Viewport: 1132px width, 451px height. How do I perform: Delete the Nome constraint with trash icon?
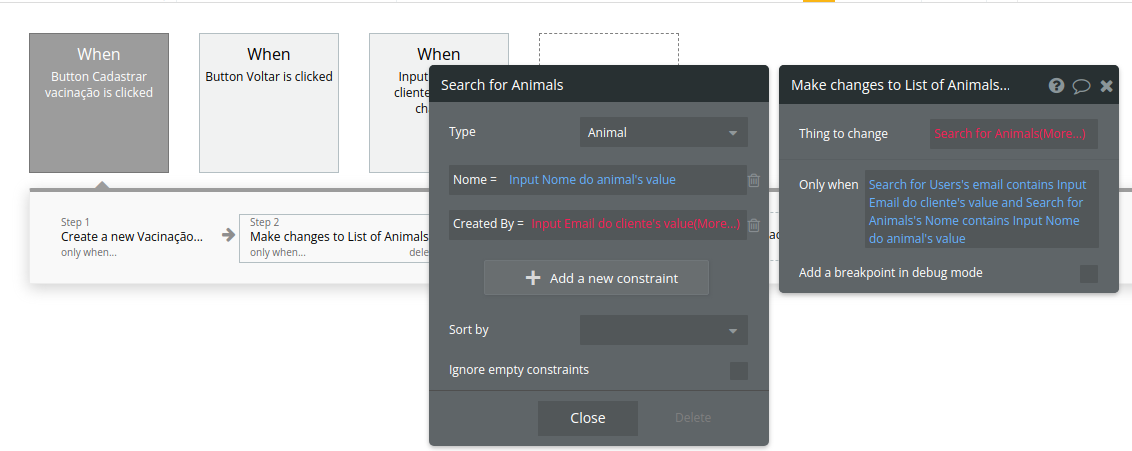754,180
